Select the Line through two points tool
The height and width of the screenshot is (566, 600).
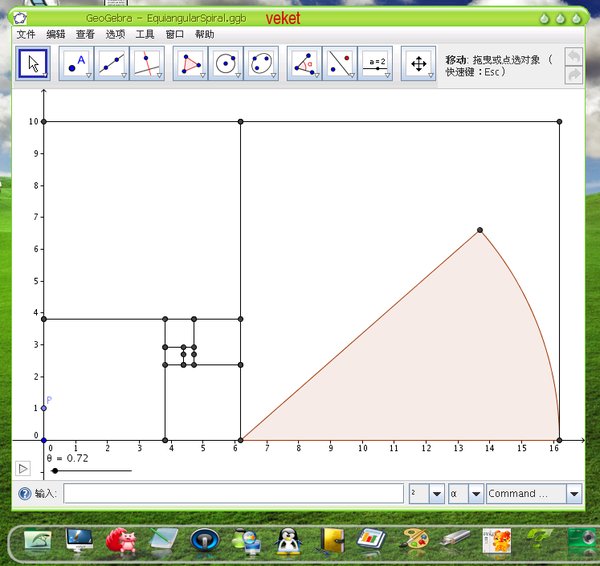click(112, 63)
